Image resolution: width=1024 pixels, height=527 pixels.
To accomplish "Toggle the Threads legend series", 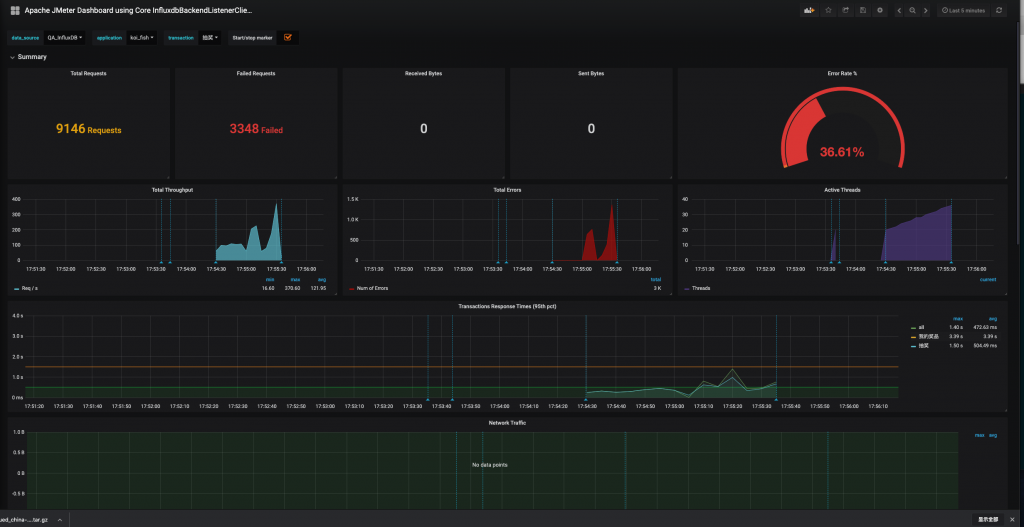I will (703, 288).
